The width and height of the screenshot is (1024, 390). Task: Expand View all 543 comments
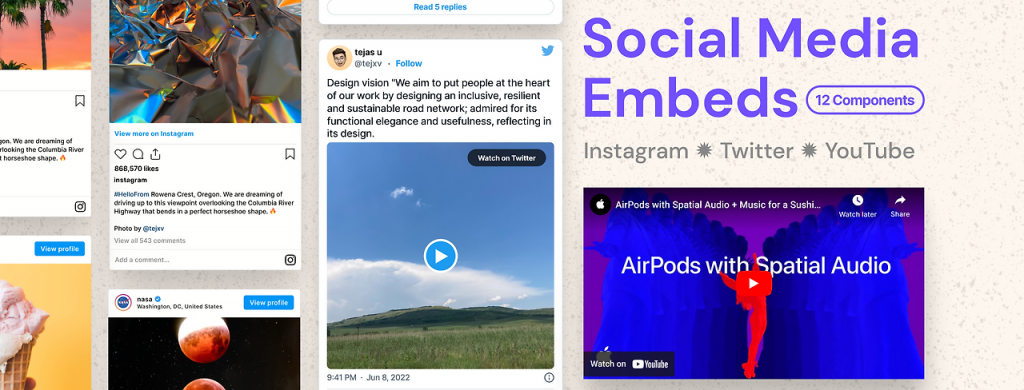tap(150, 240)
